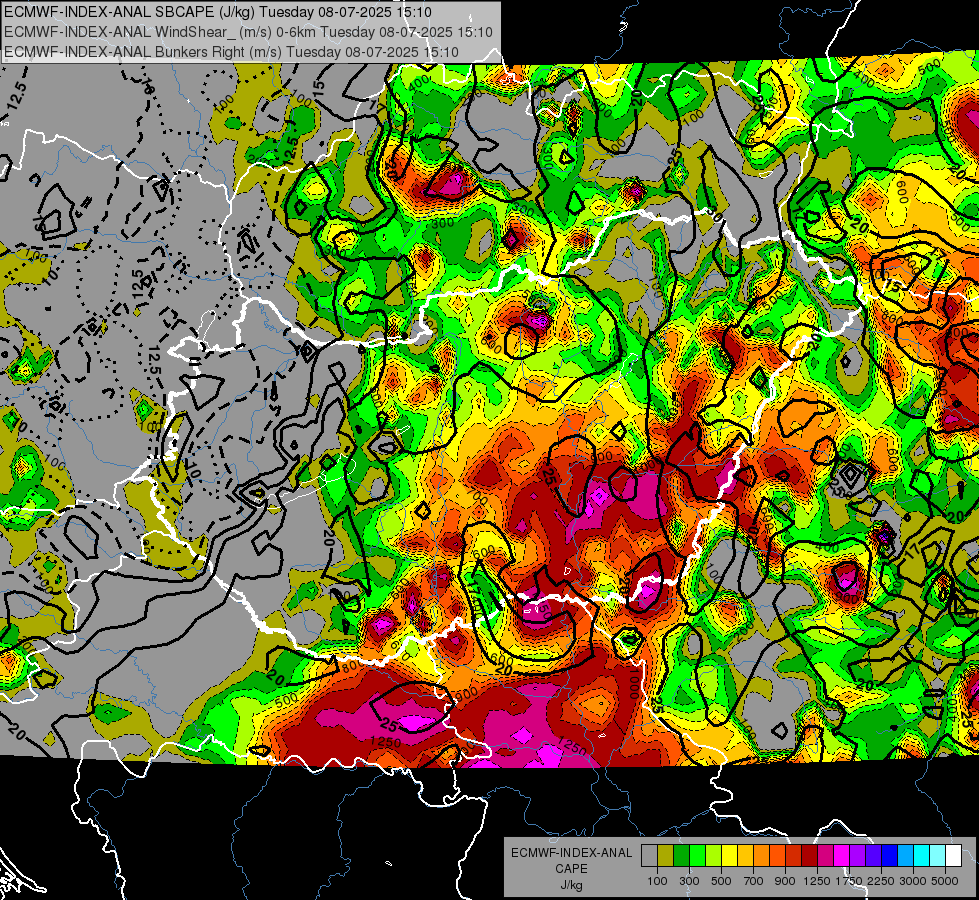
Task: Click the 300 value on legend scale
Action: tap(689, 881)
